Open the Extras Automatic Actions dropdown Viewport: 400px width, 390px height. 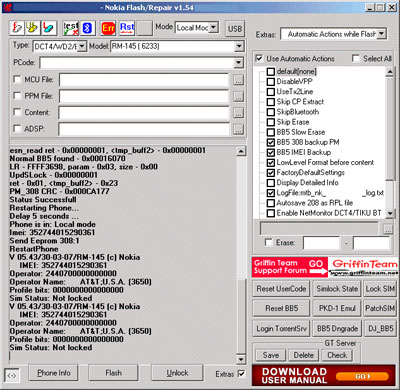pyautogui.click(x=382, y=34)
